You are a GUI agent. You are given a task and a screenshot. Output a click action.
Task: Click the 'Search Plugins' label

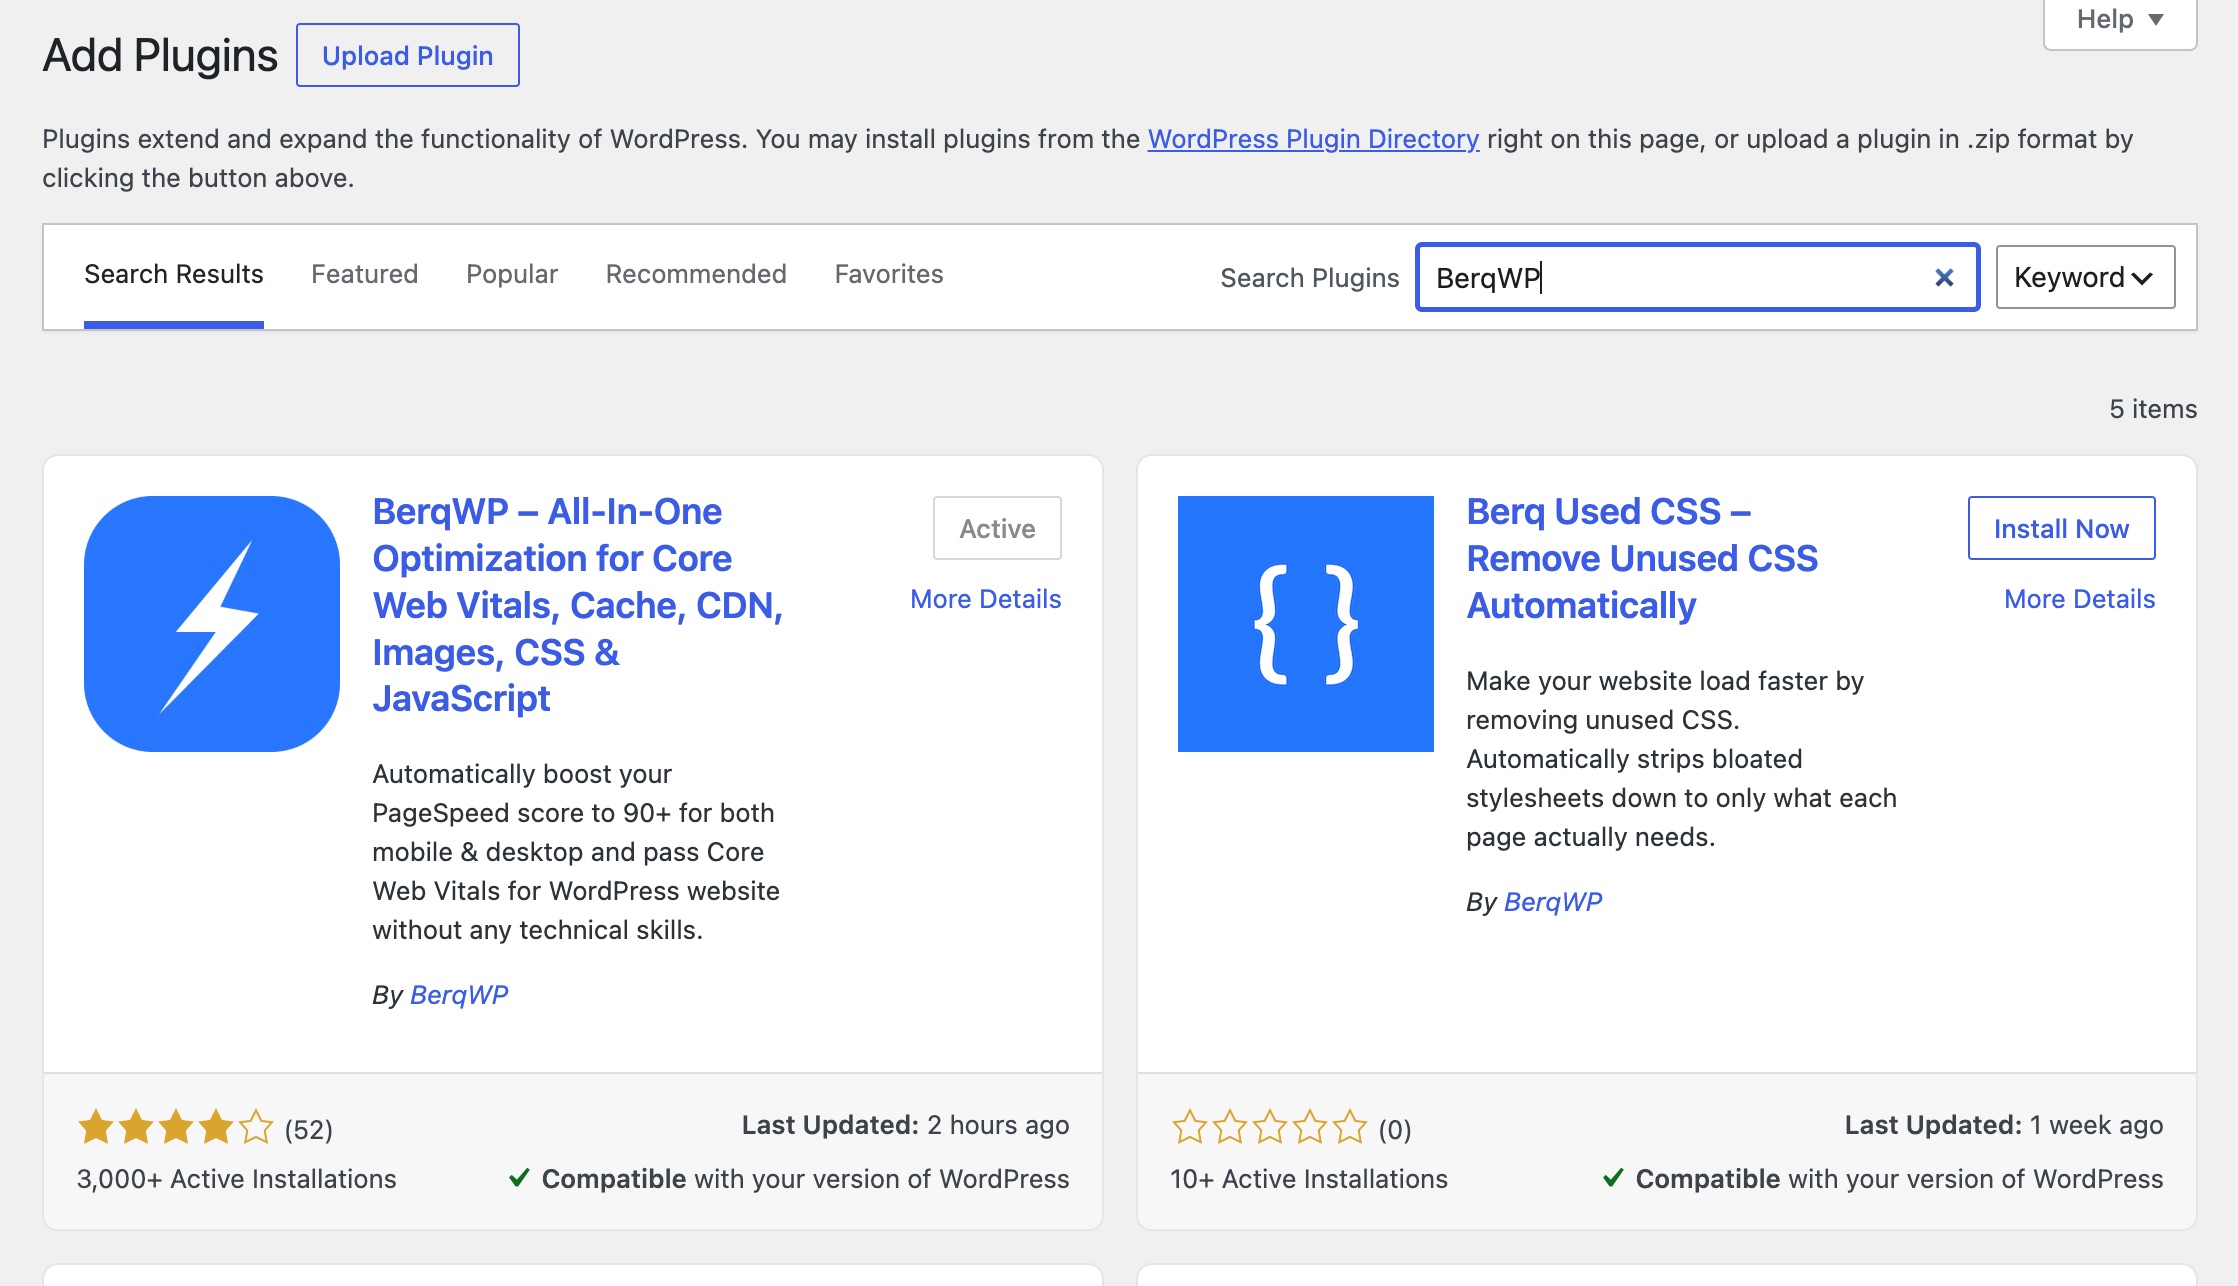coord(1309,278)
